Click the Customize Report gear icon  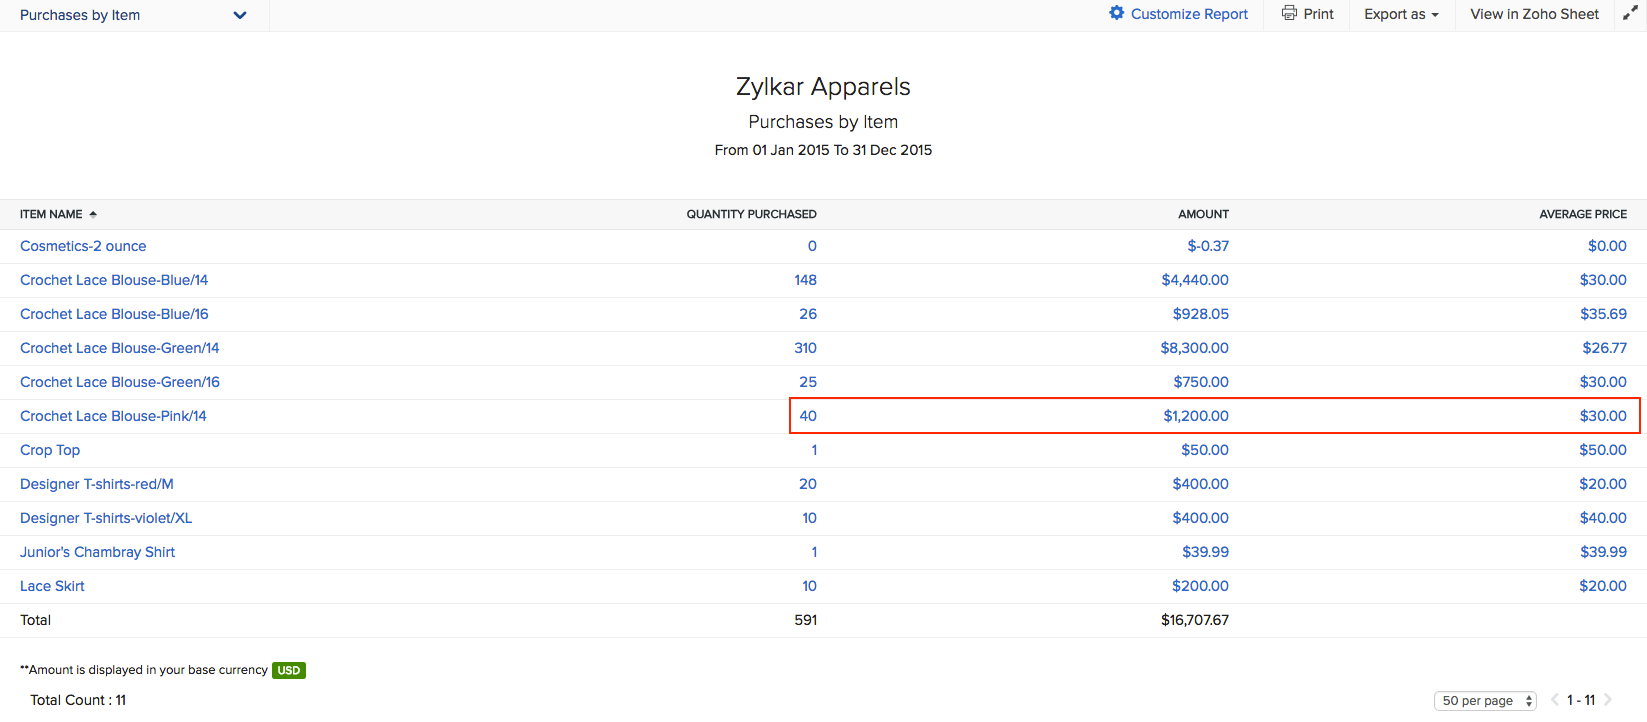[x=1116, y=13]
